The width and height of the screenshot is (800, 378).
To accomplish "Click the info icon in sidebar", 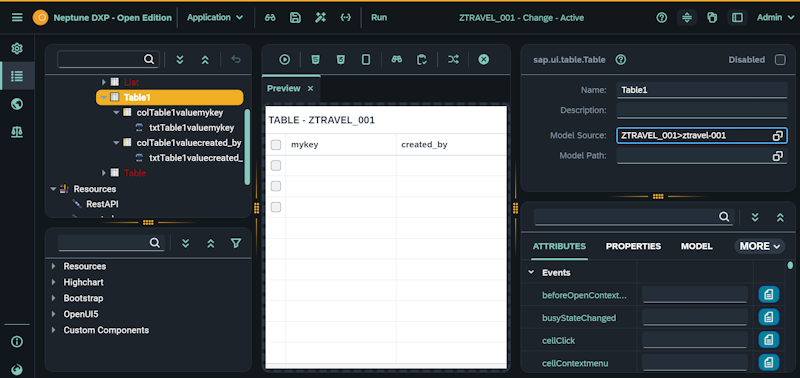I will point(17,342).
